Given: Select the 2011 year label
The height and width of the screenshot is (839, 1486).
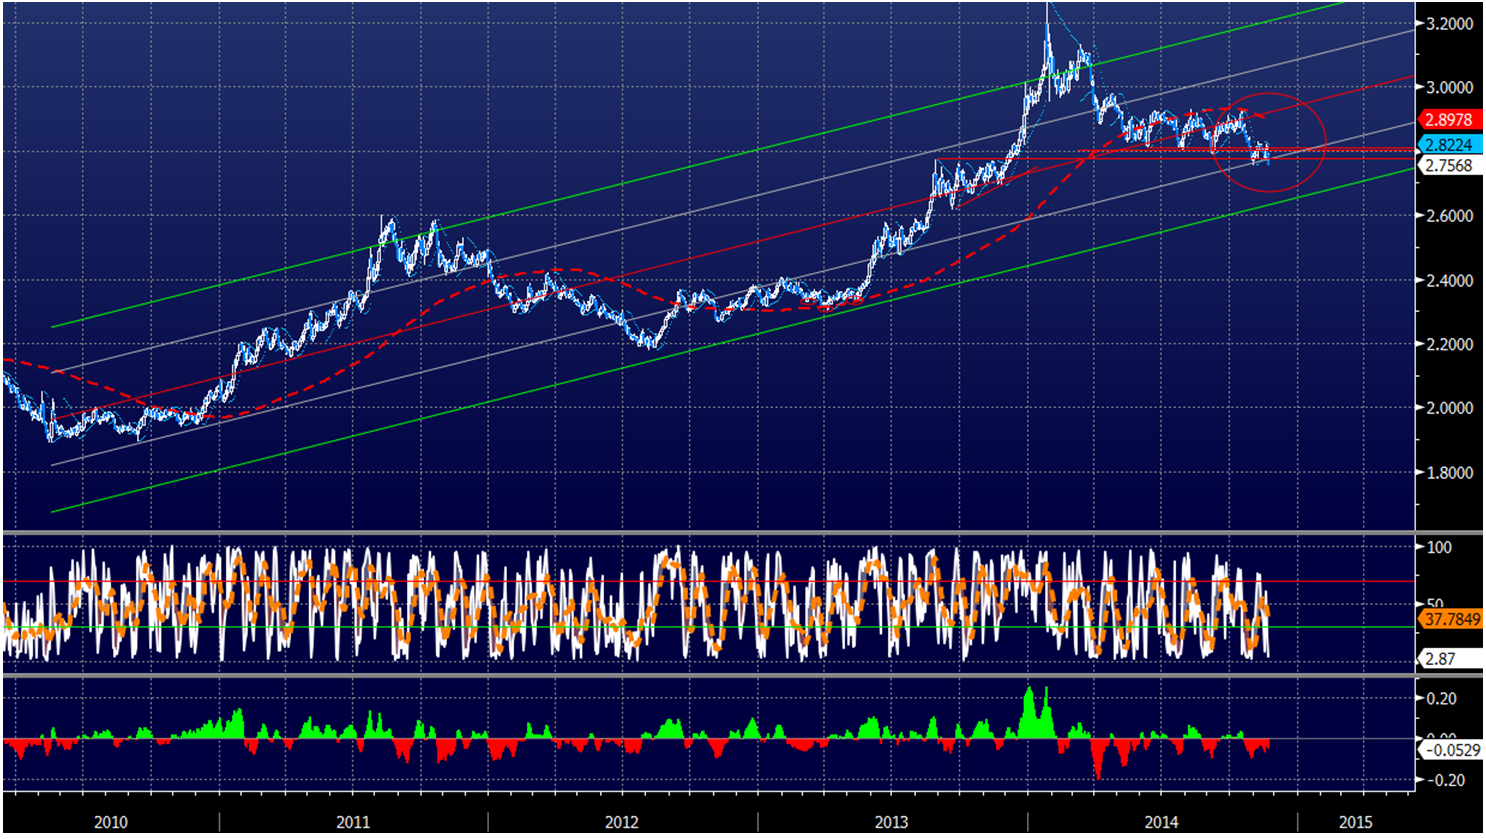Looking at the screenshot, I should tap(352, 822).
